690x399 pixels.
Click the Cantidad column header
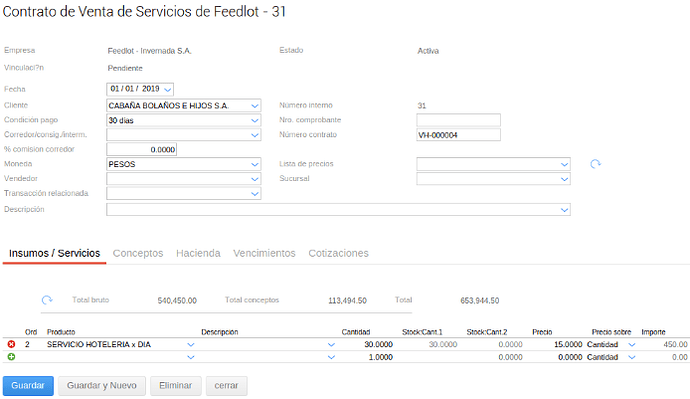pyautogui.click(x=356, y=332)
